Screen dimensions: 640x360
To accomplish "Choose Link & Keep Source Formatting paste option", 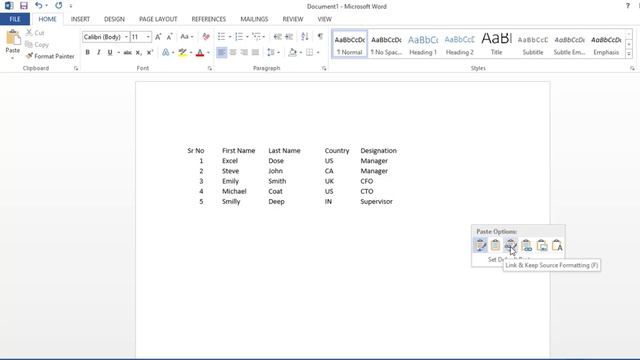I will [x=511, y=245].
